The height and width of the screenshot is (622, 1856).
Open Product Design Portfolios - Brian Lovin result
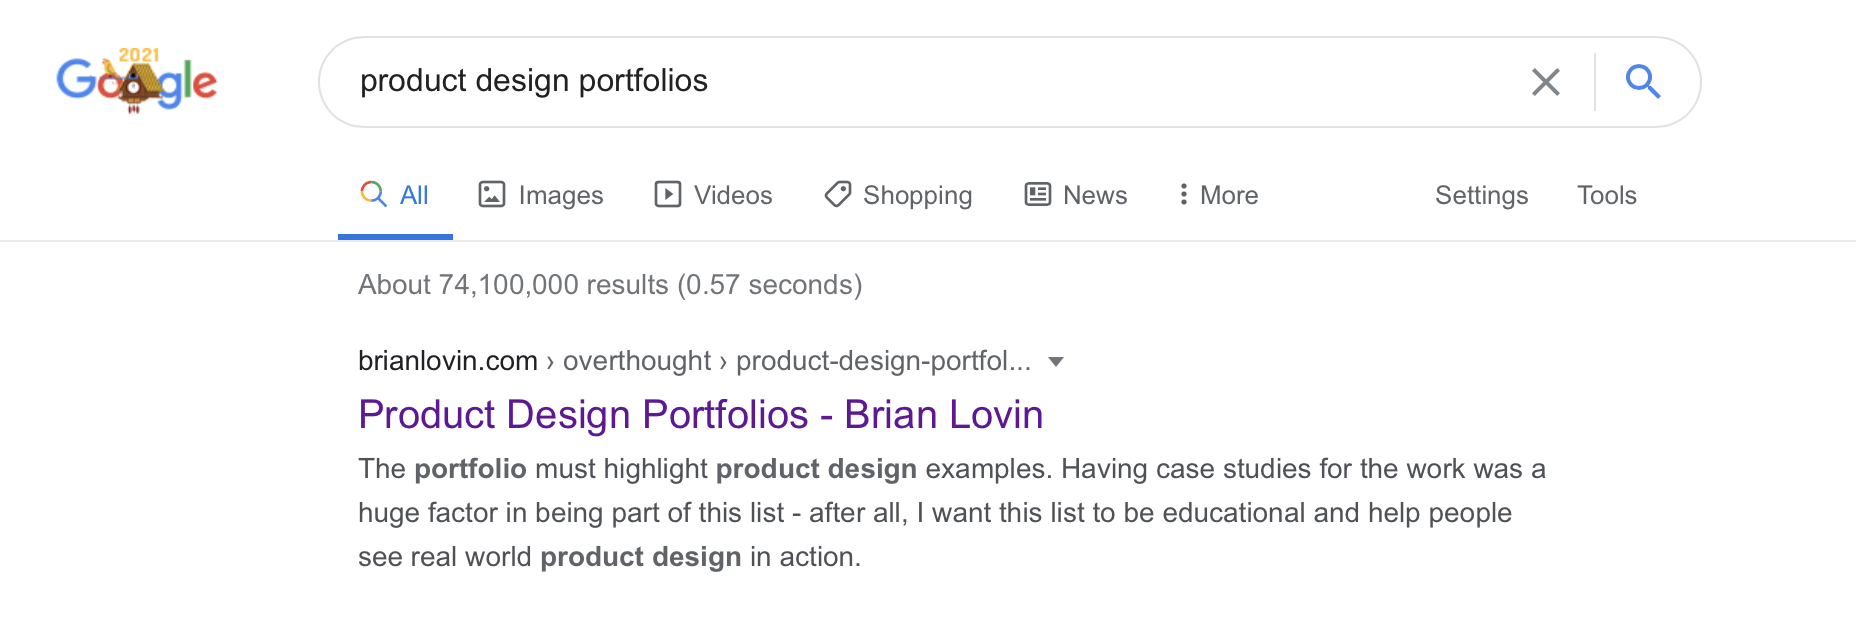(700, 415)
